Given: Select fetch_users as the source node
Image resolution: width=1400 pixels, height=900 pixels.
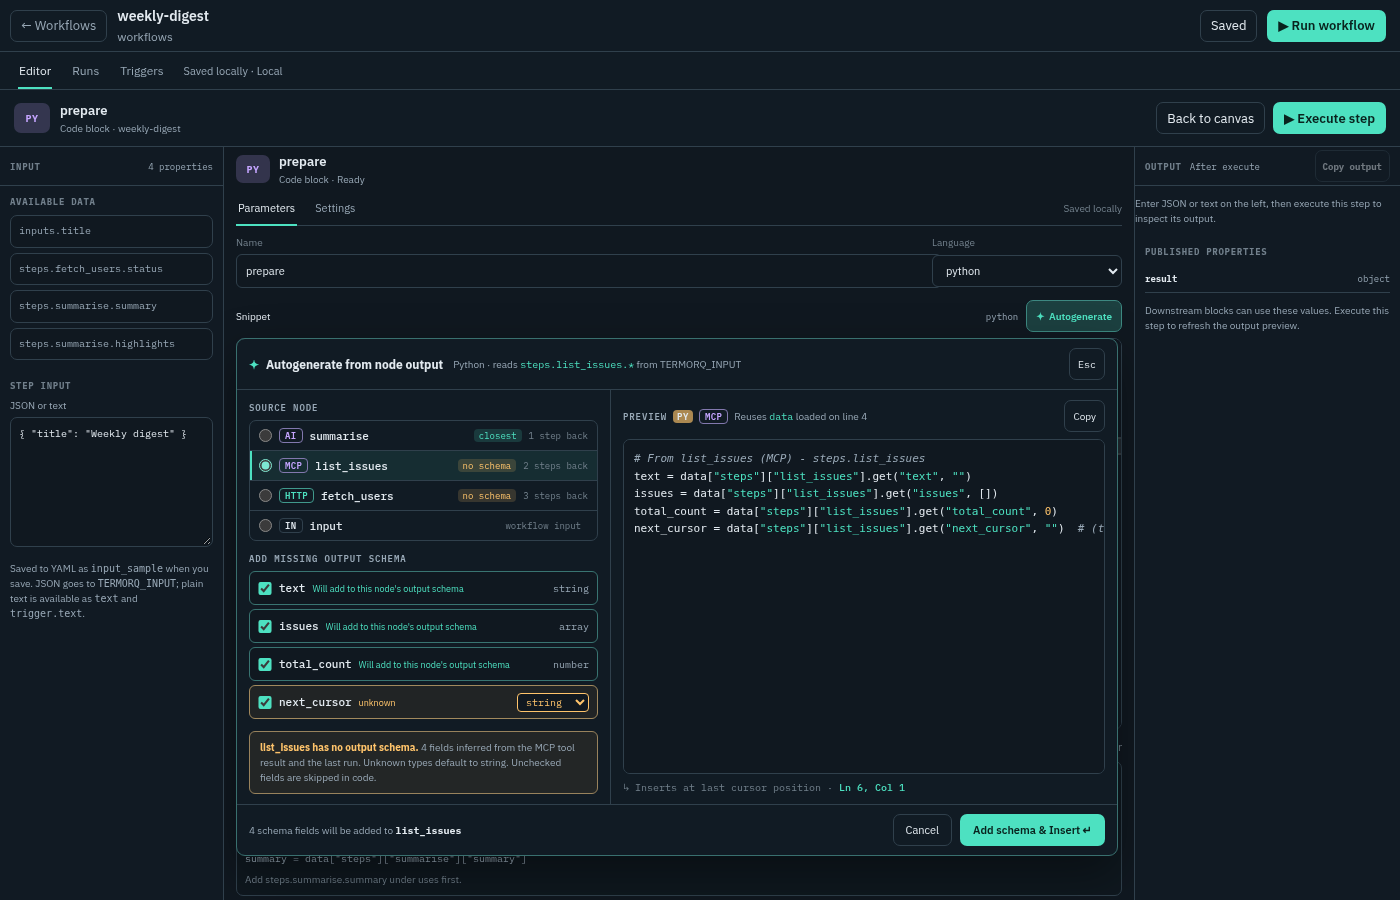Looking at the screenshot, I should [265, 496].
